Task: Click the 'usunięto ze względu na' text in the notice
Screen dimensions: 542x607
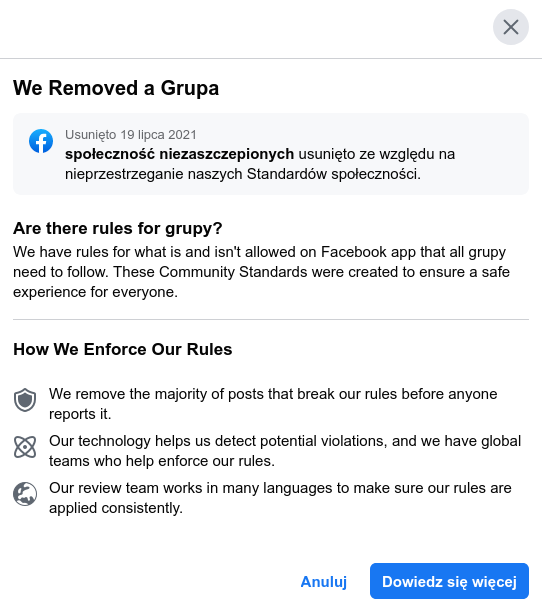Action: tap(377, 154)
